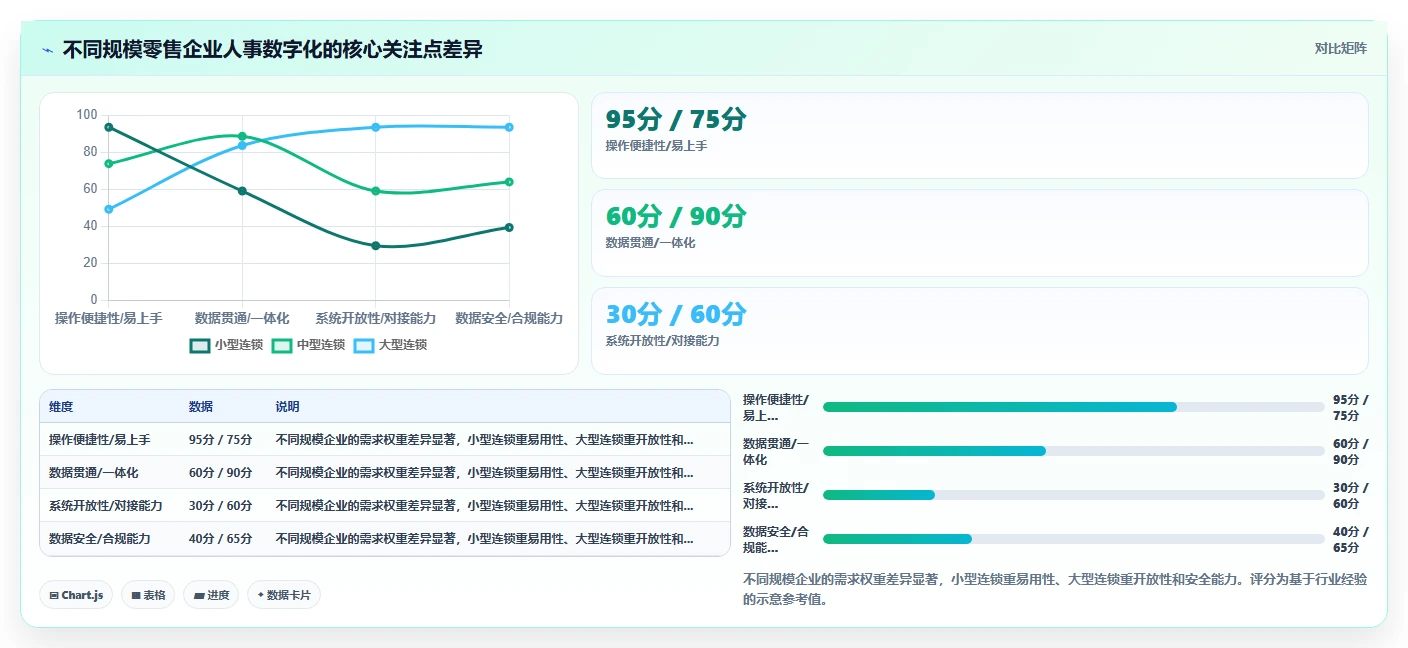Click 数据贯通/一体化 caption under 60分 card

[650, 243]
